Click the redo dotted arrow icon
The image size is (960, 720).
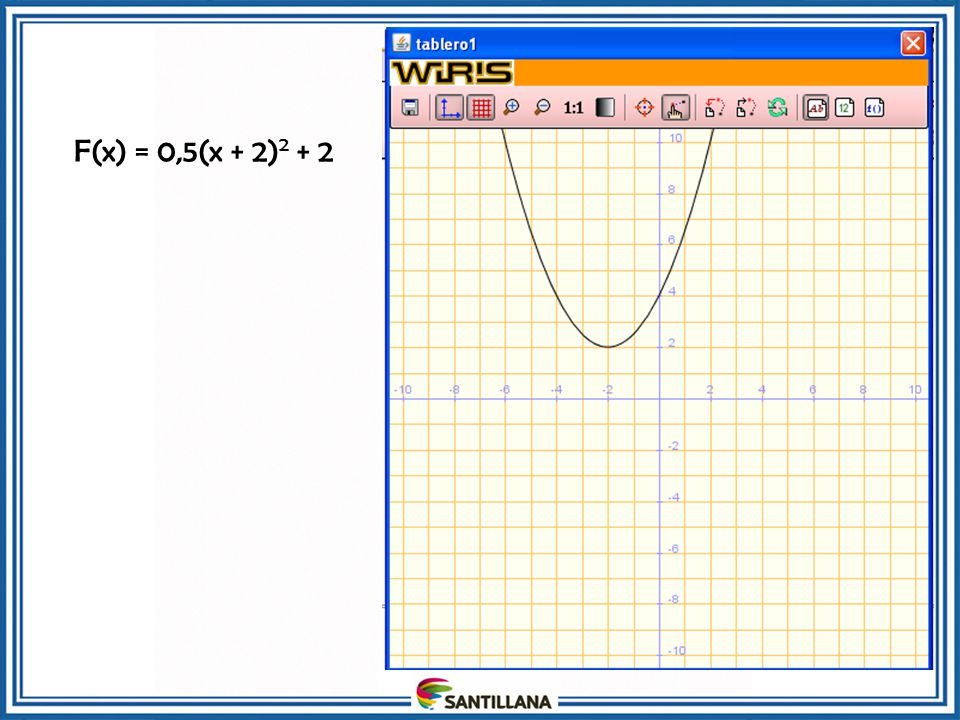[x=746, y=108]
